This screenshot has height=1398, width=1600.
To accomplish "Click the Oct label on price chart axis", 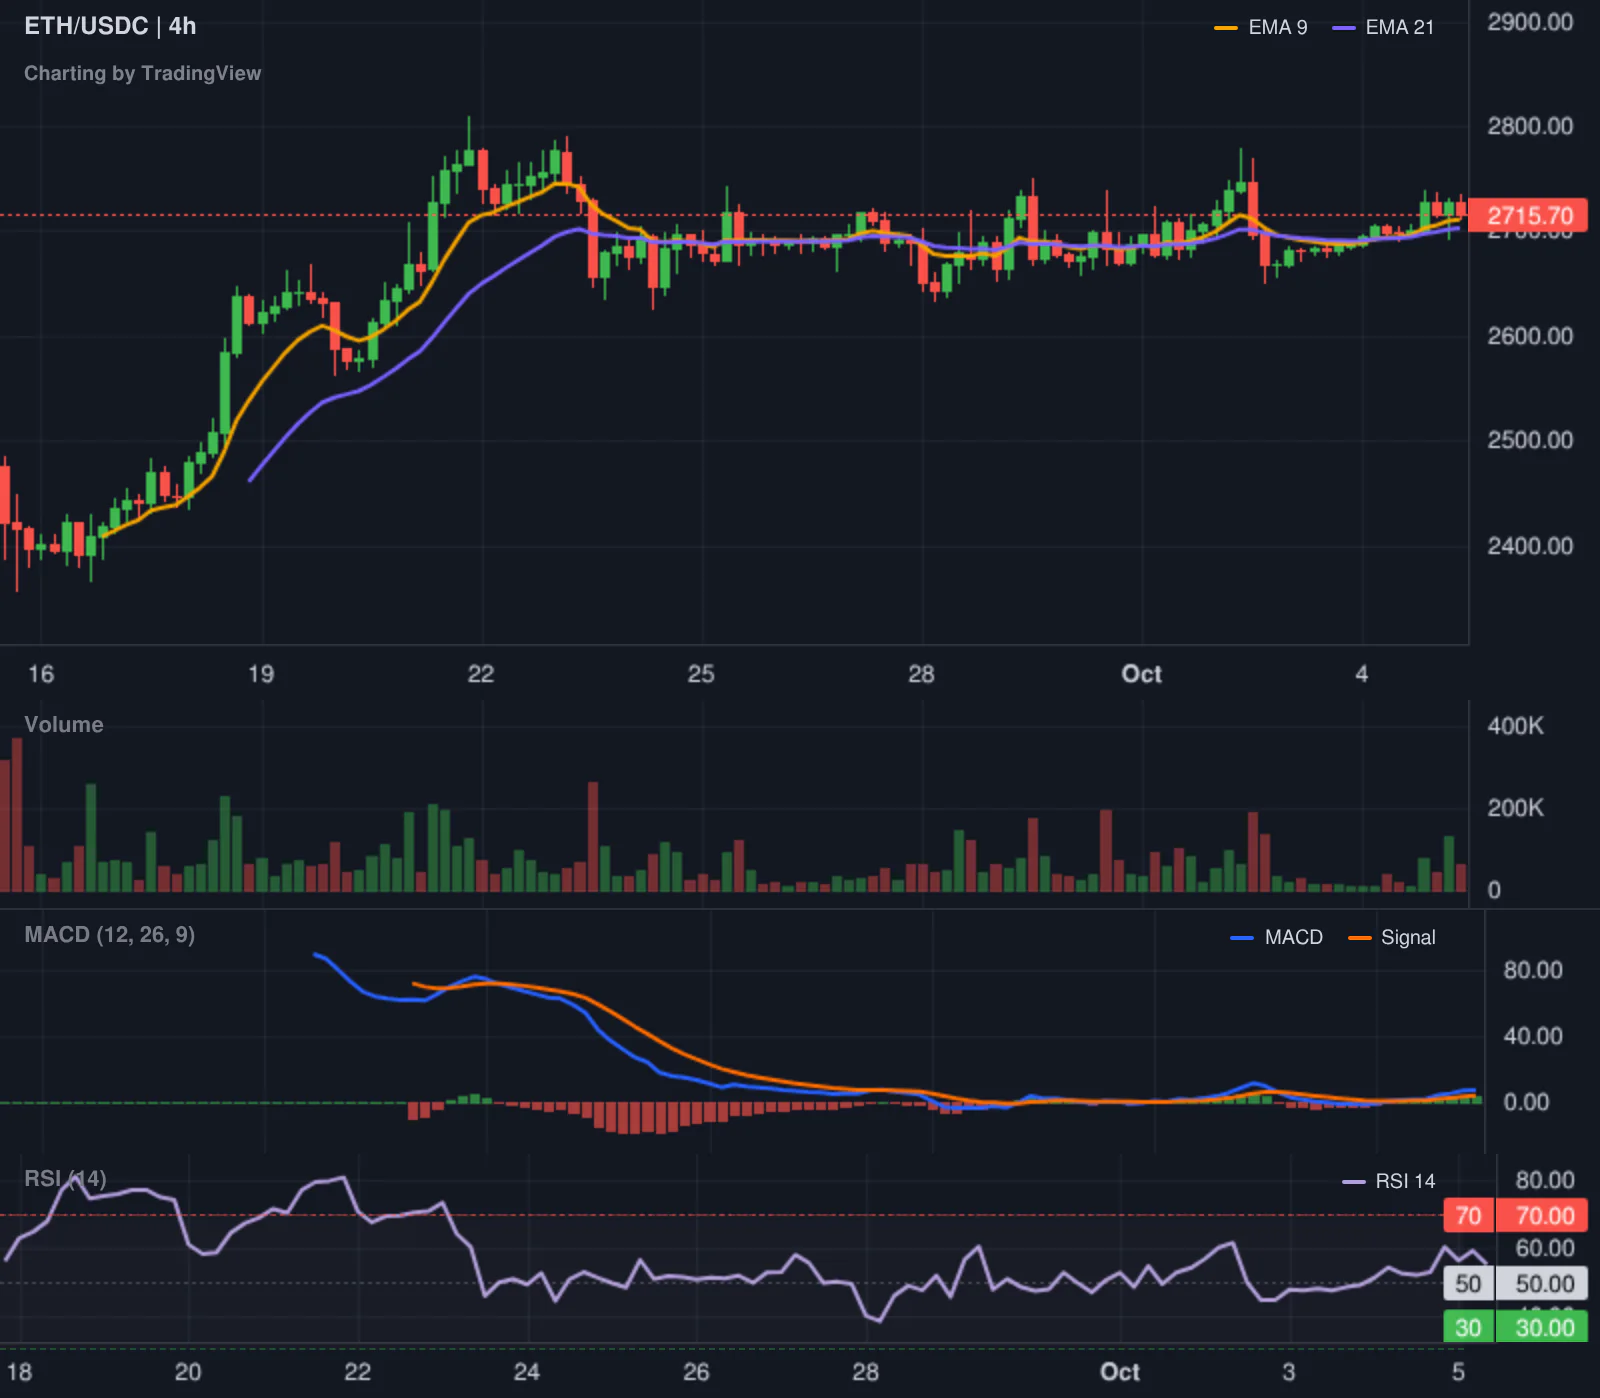I will pos(1141,674).
